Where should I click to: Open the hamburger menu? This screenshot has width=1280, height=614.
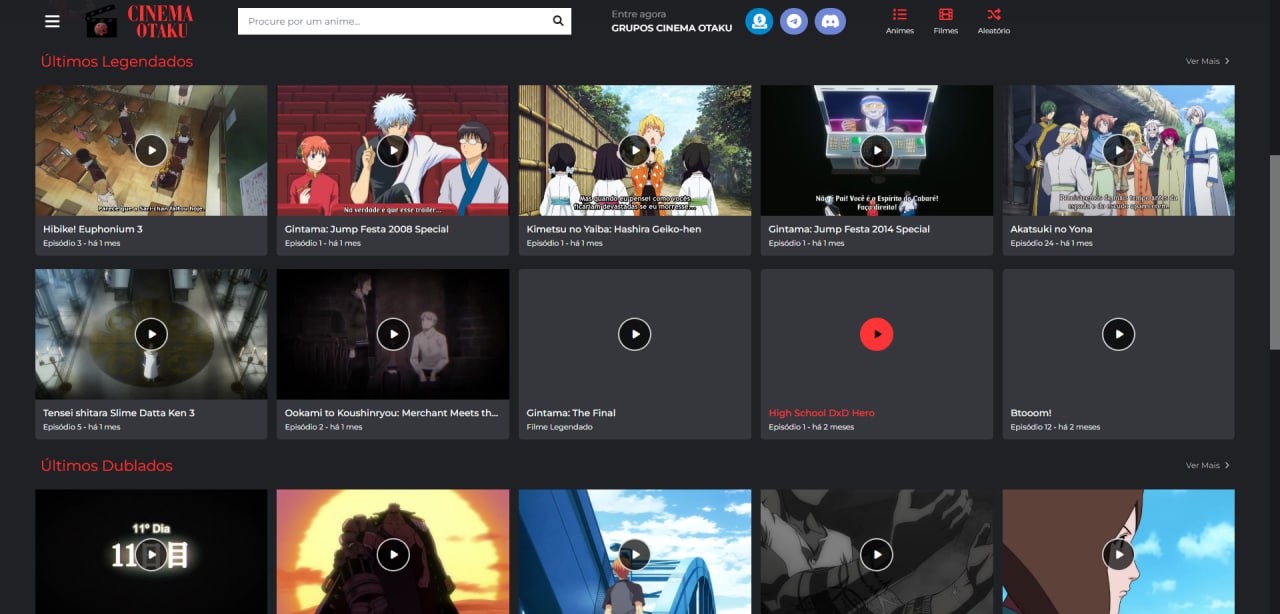[x=52, y=21]
